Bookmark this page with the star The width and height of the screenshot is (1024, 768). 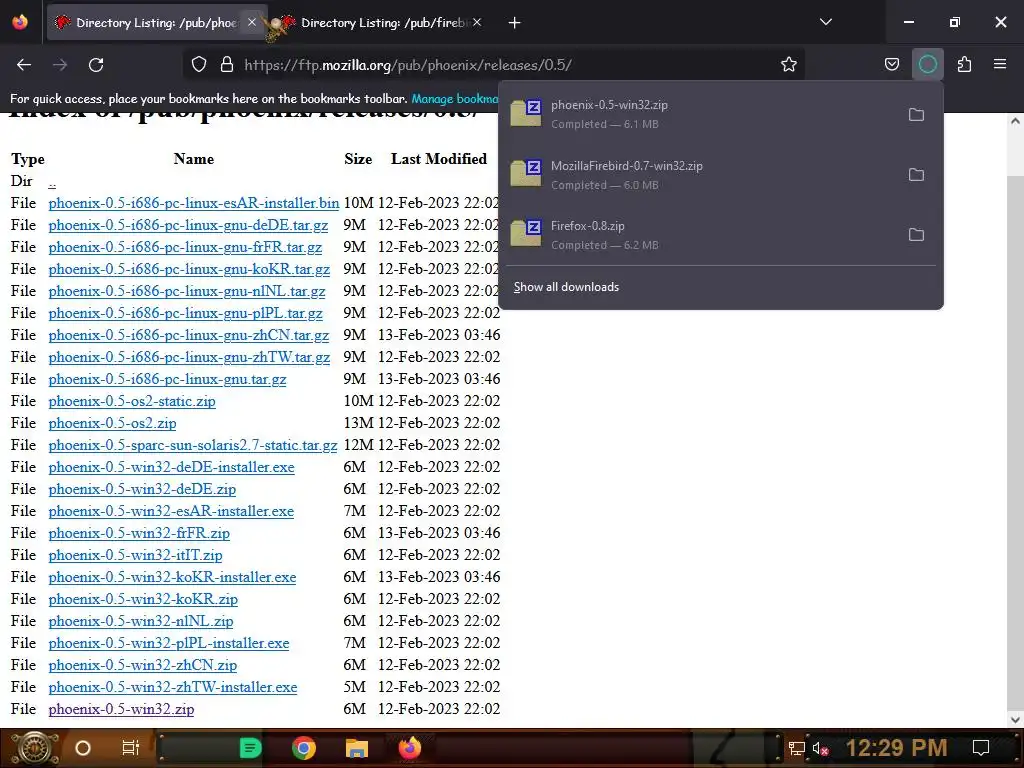pos(789,65)
